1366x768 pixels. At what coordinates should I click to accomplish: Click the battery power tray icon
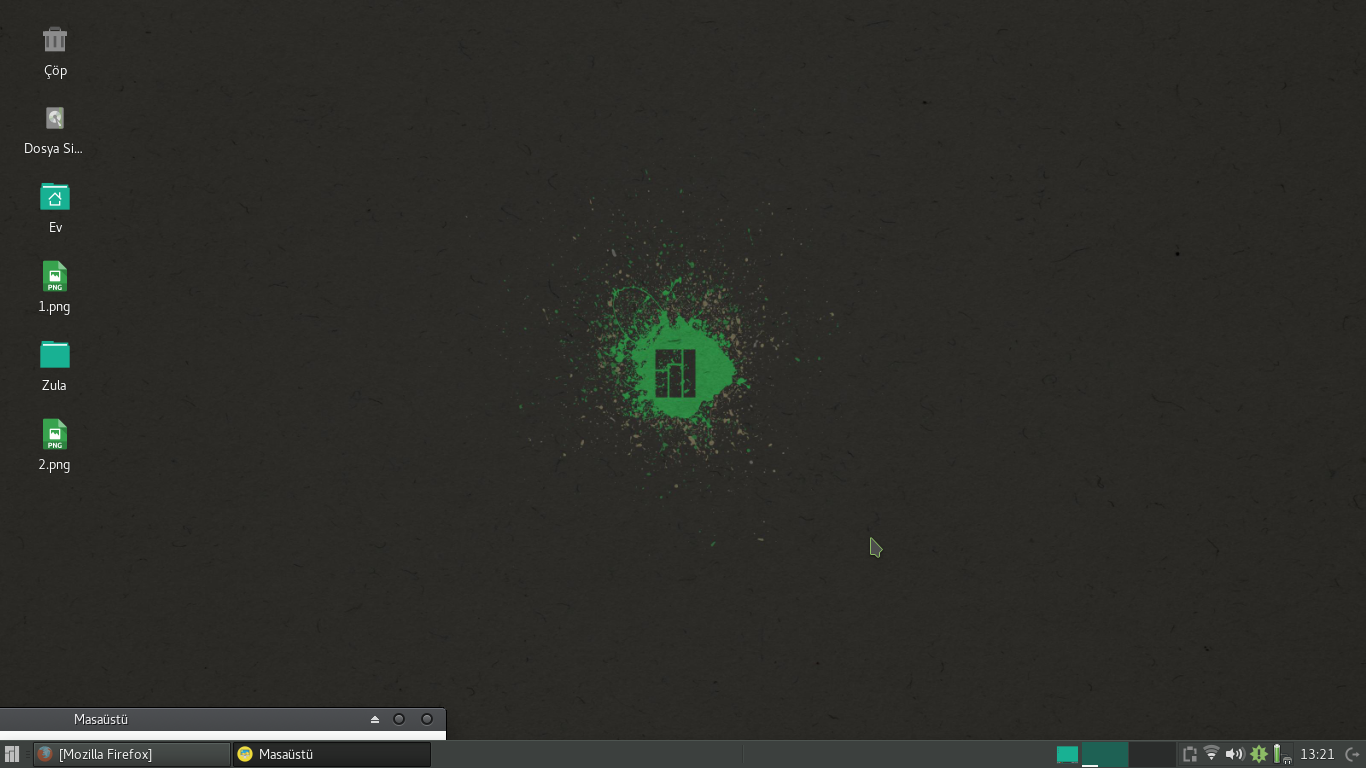pos(1281,754)
